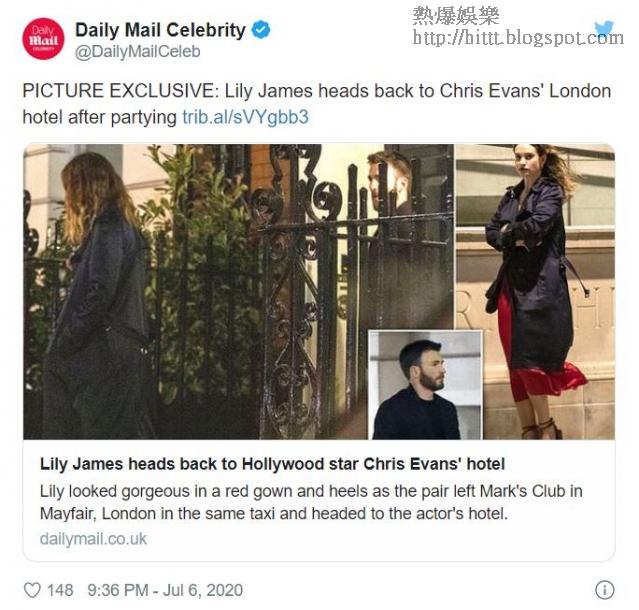
Task: Click the Twitter bird logo
Action: coord(604,29)
